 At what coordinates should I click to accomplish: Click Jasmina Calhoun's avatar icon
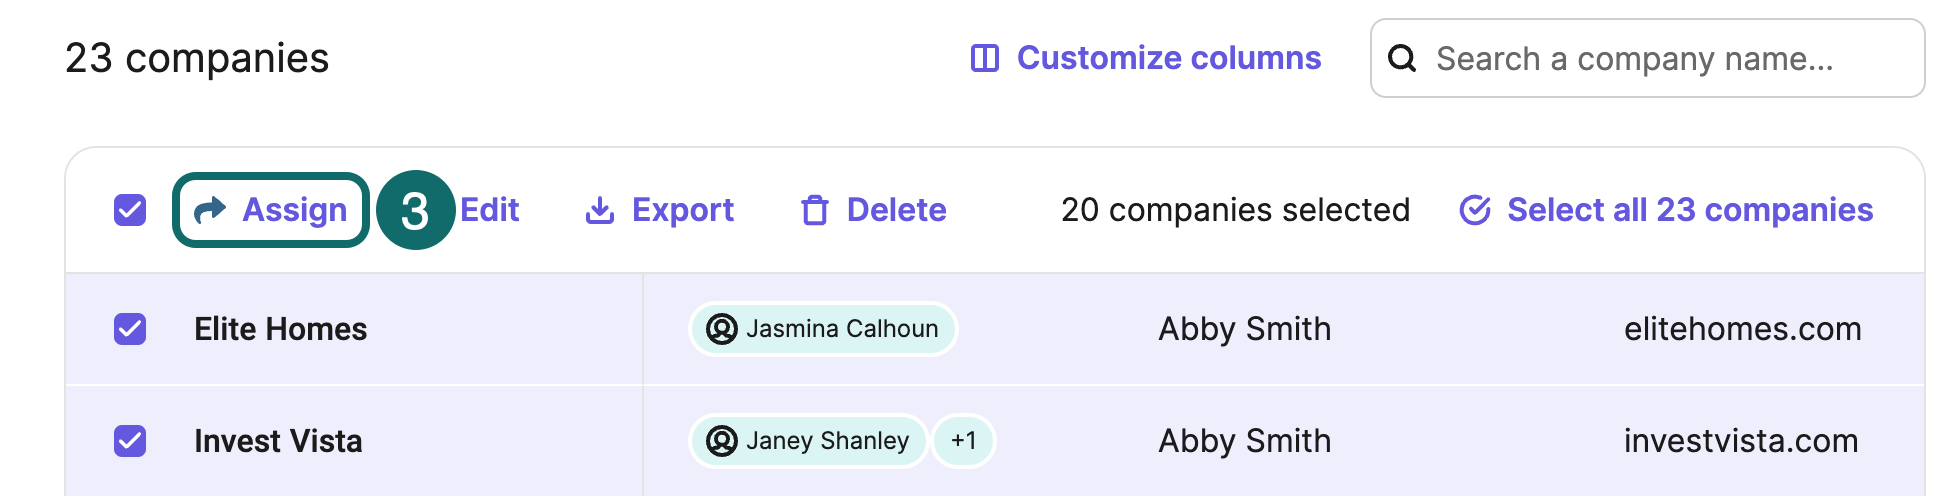click(722, 329)
